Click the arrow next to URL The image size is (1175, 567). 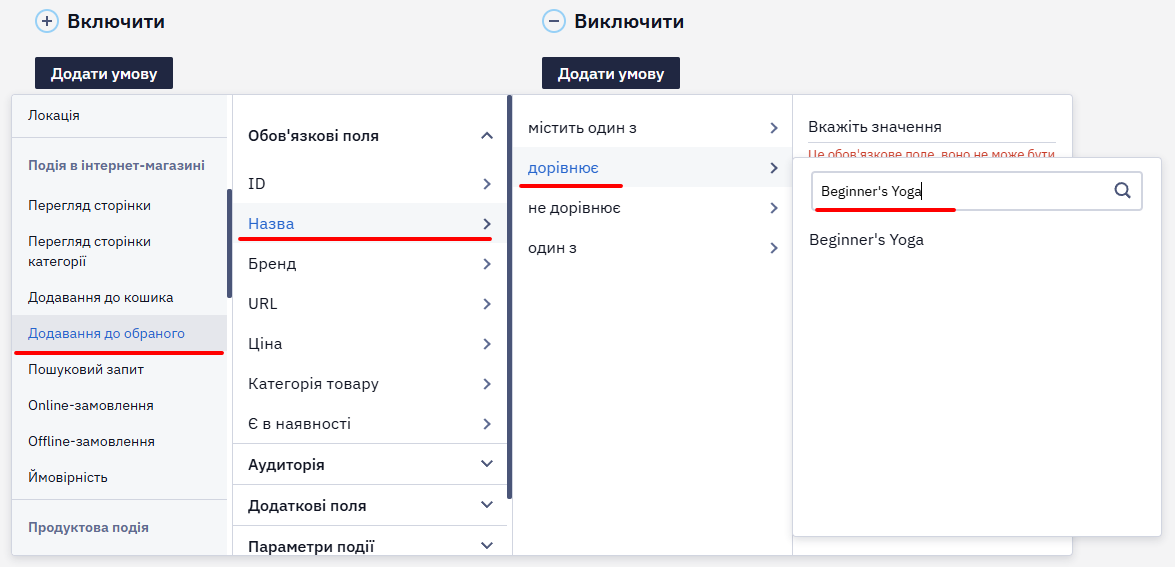(x=487, y=304)
